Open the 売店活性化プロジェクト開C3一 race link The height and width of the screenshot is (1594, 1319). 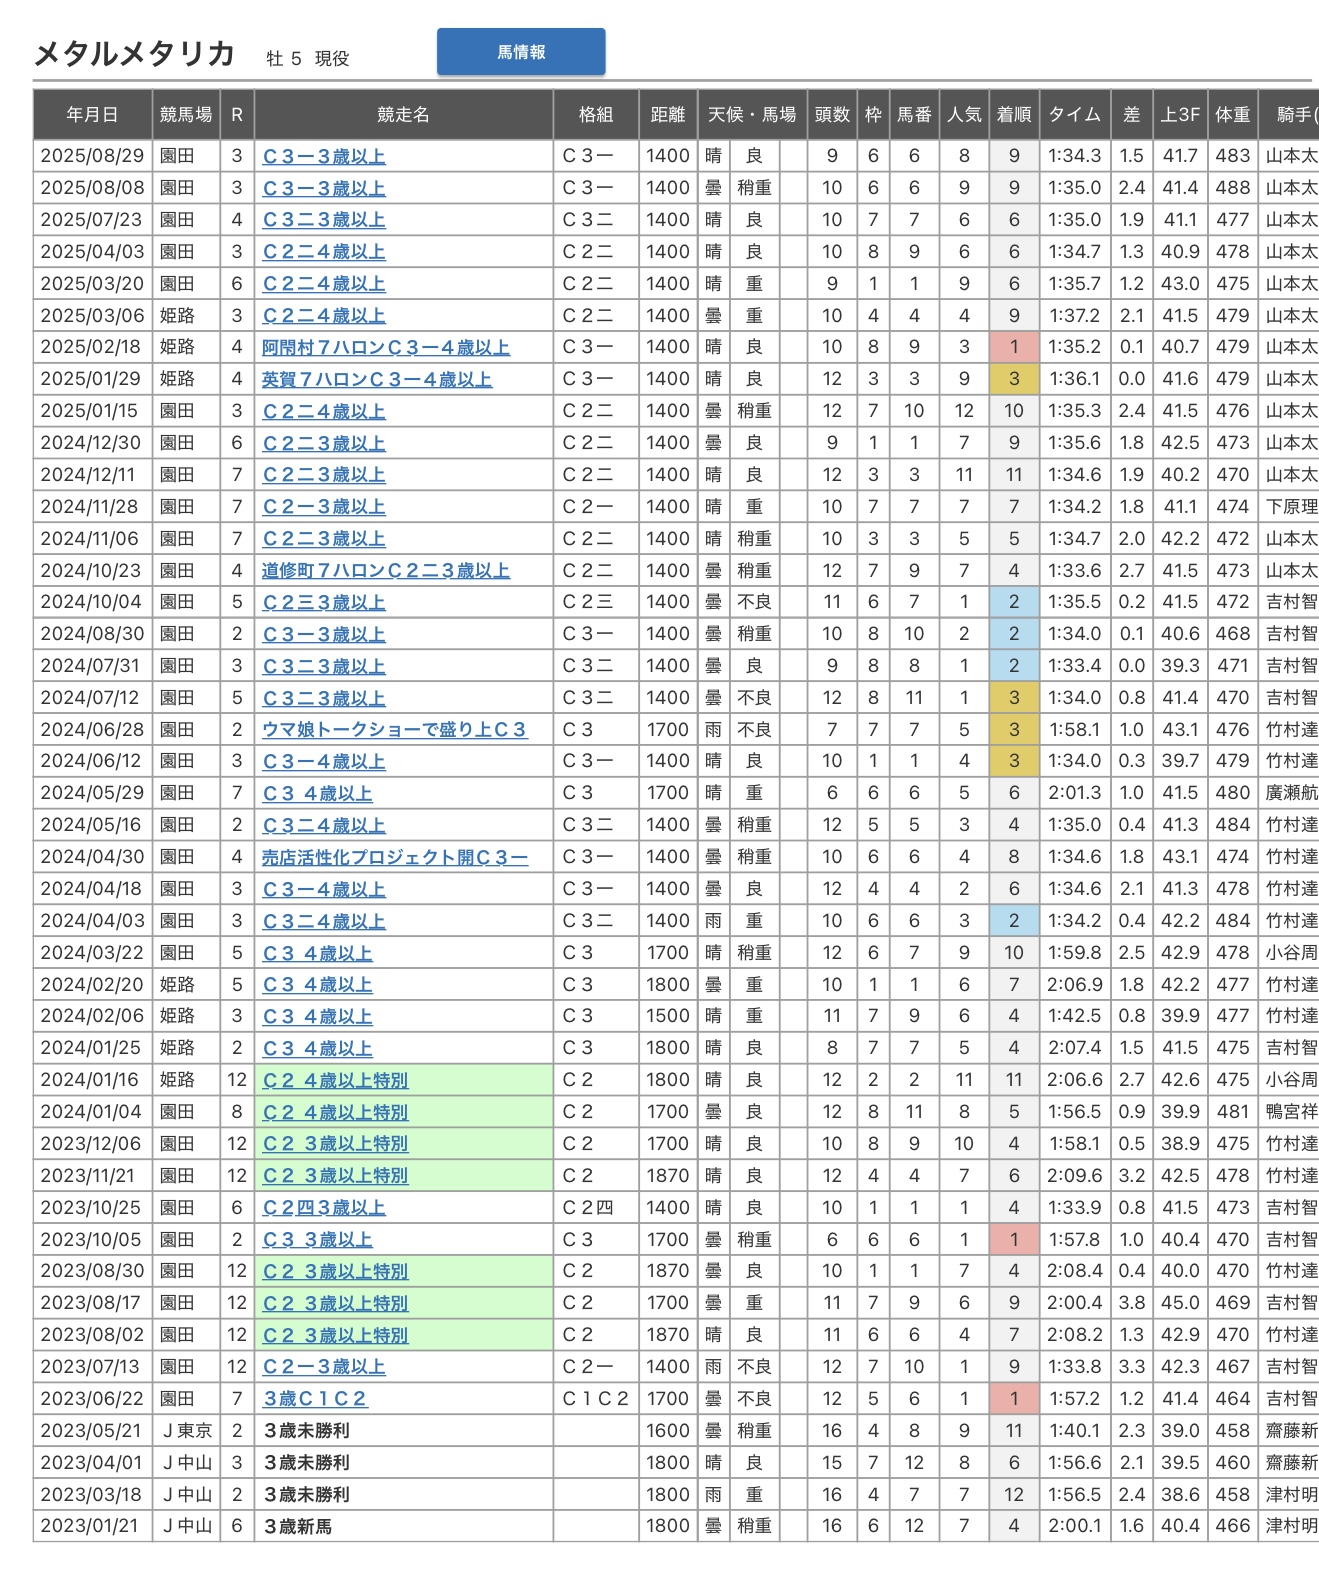394,858
